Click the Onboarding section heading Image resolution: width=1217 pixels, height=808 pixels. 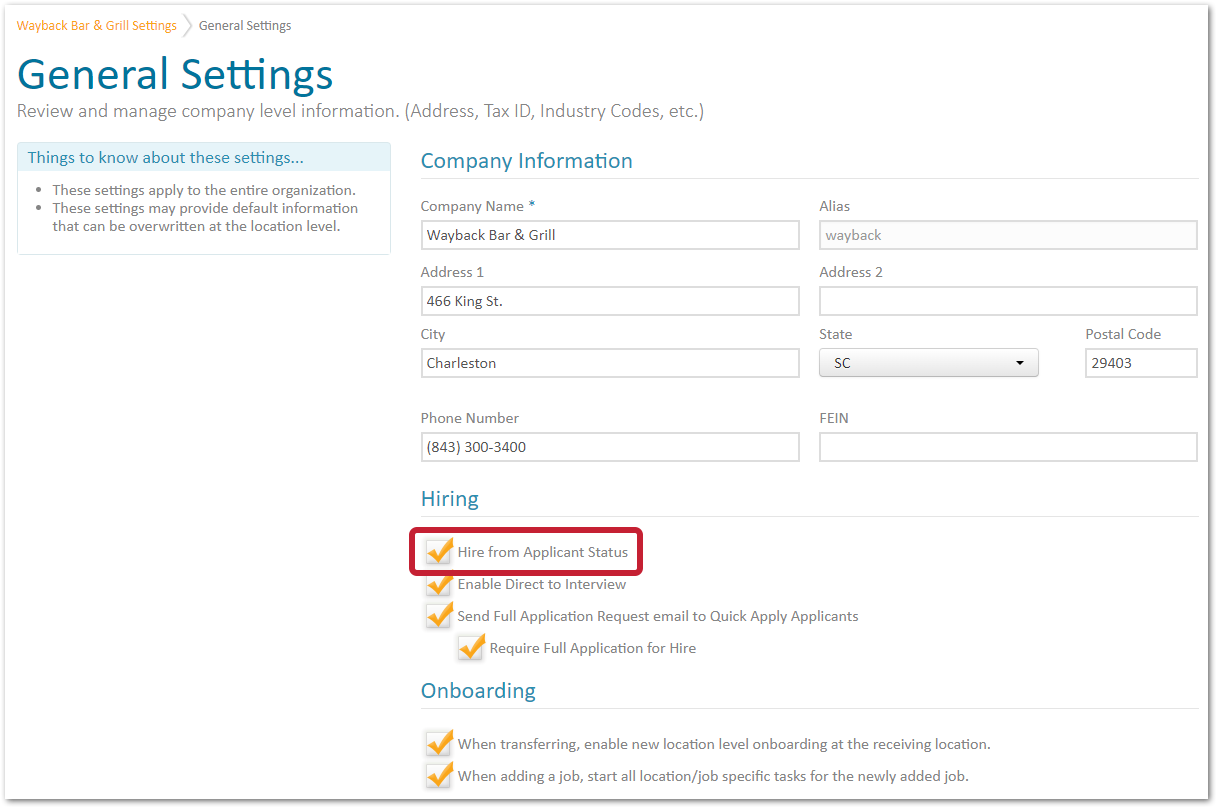click(478, 690)
